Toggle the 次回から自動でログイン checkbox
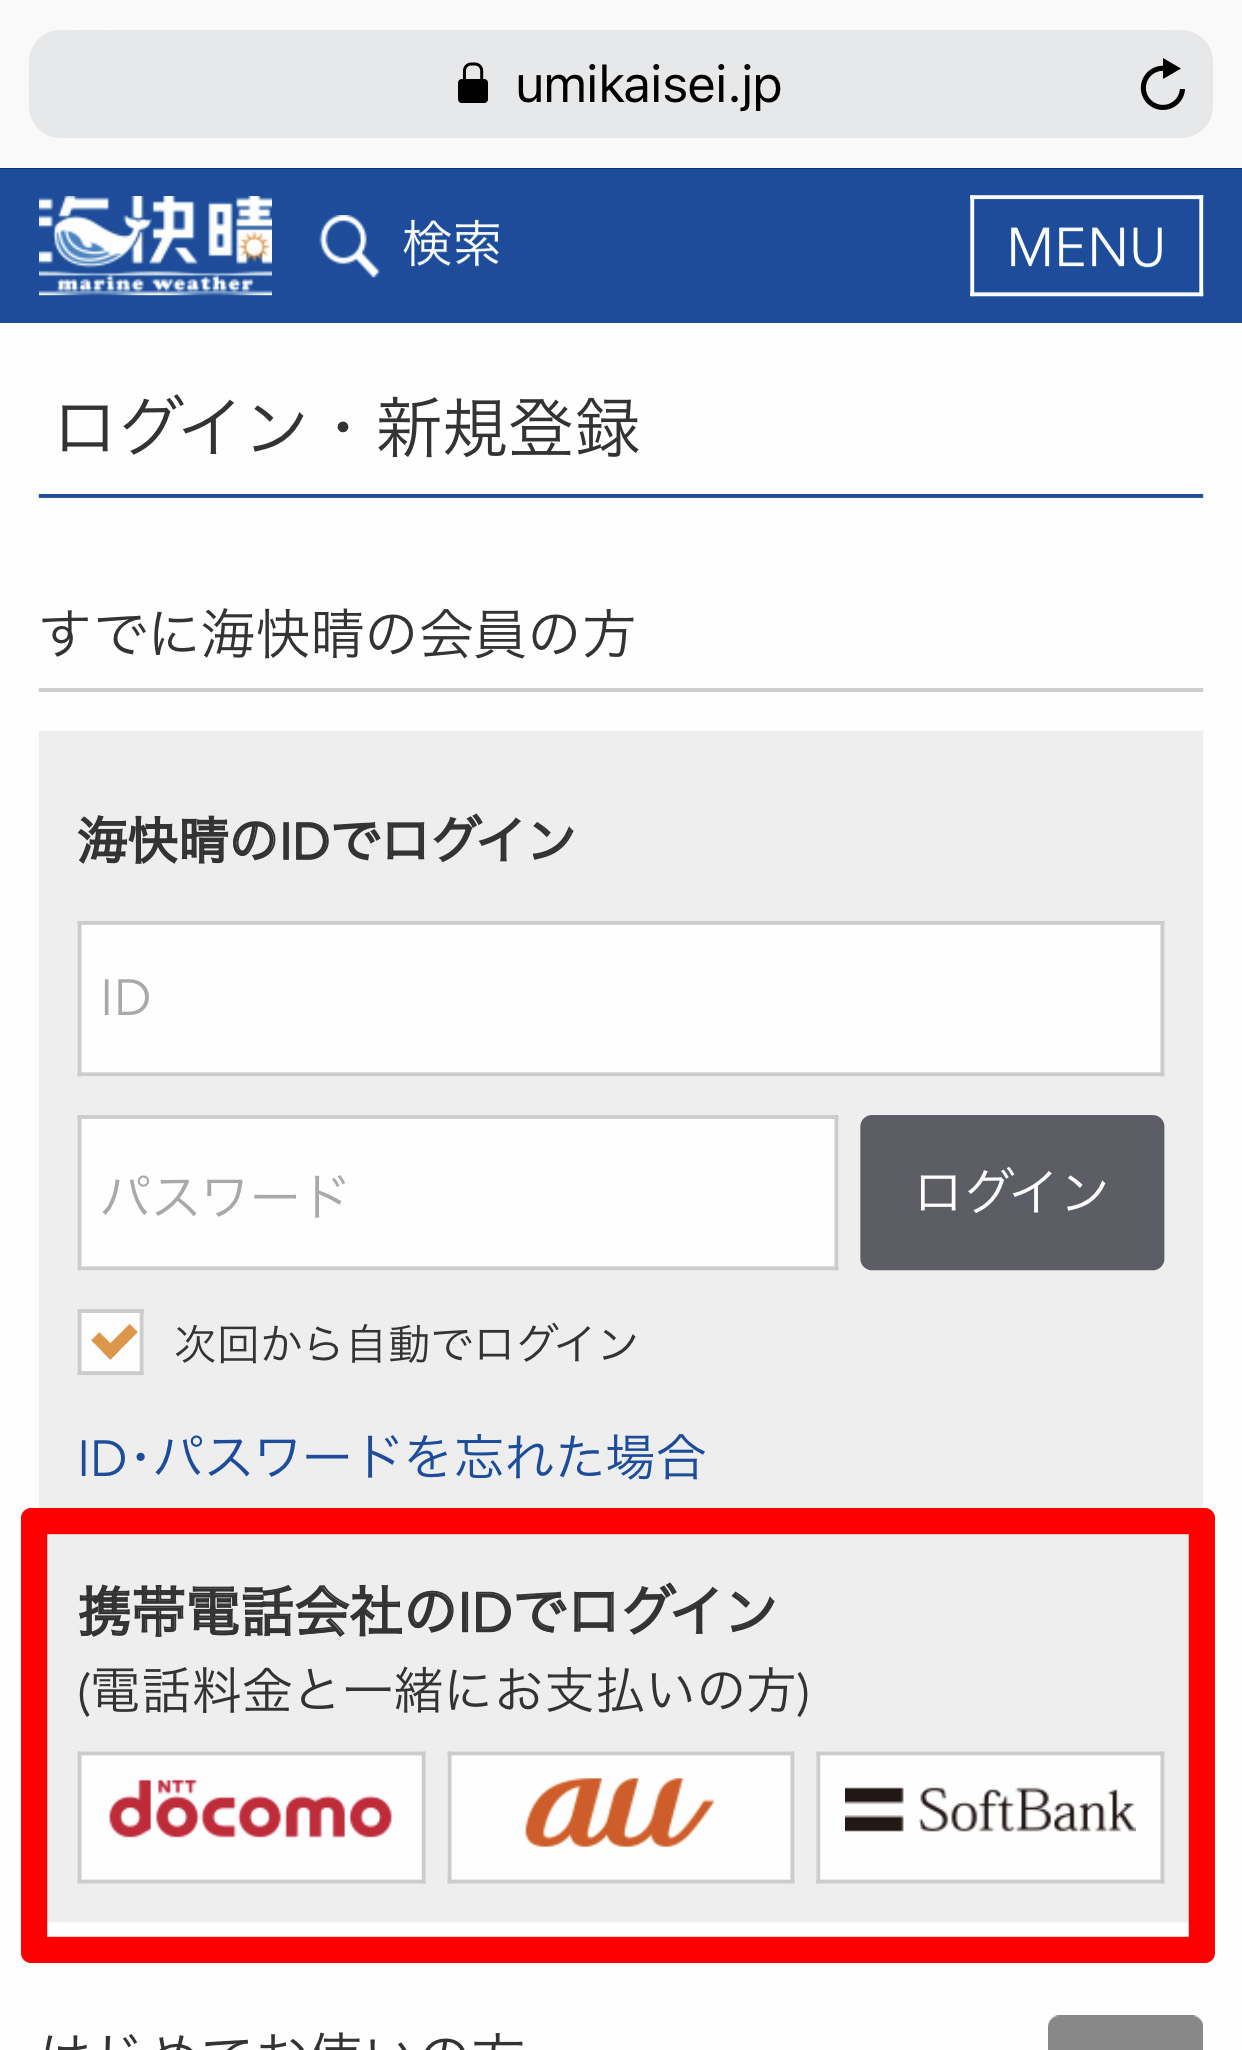Viewport: 1242px width, 2050px height. (111, 1342)
